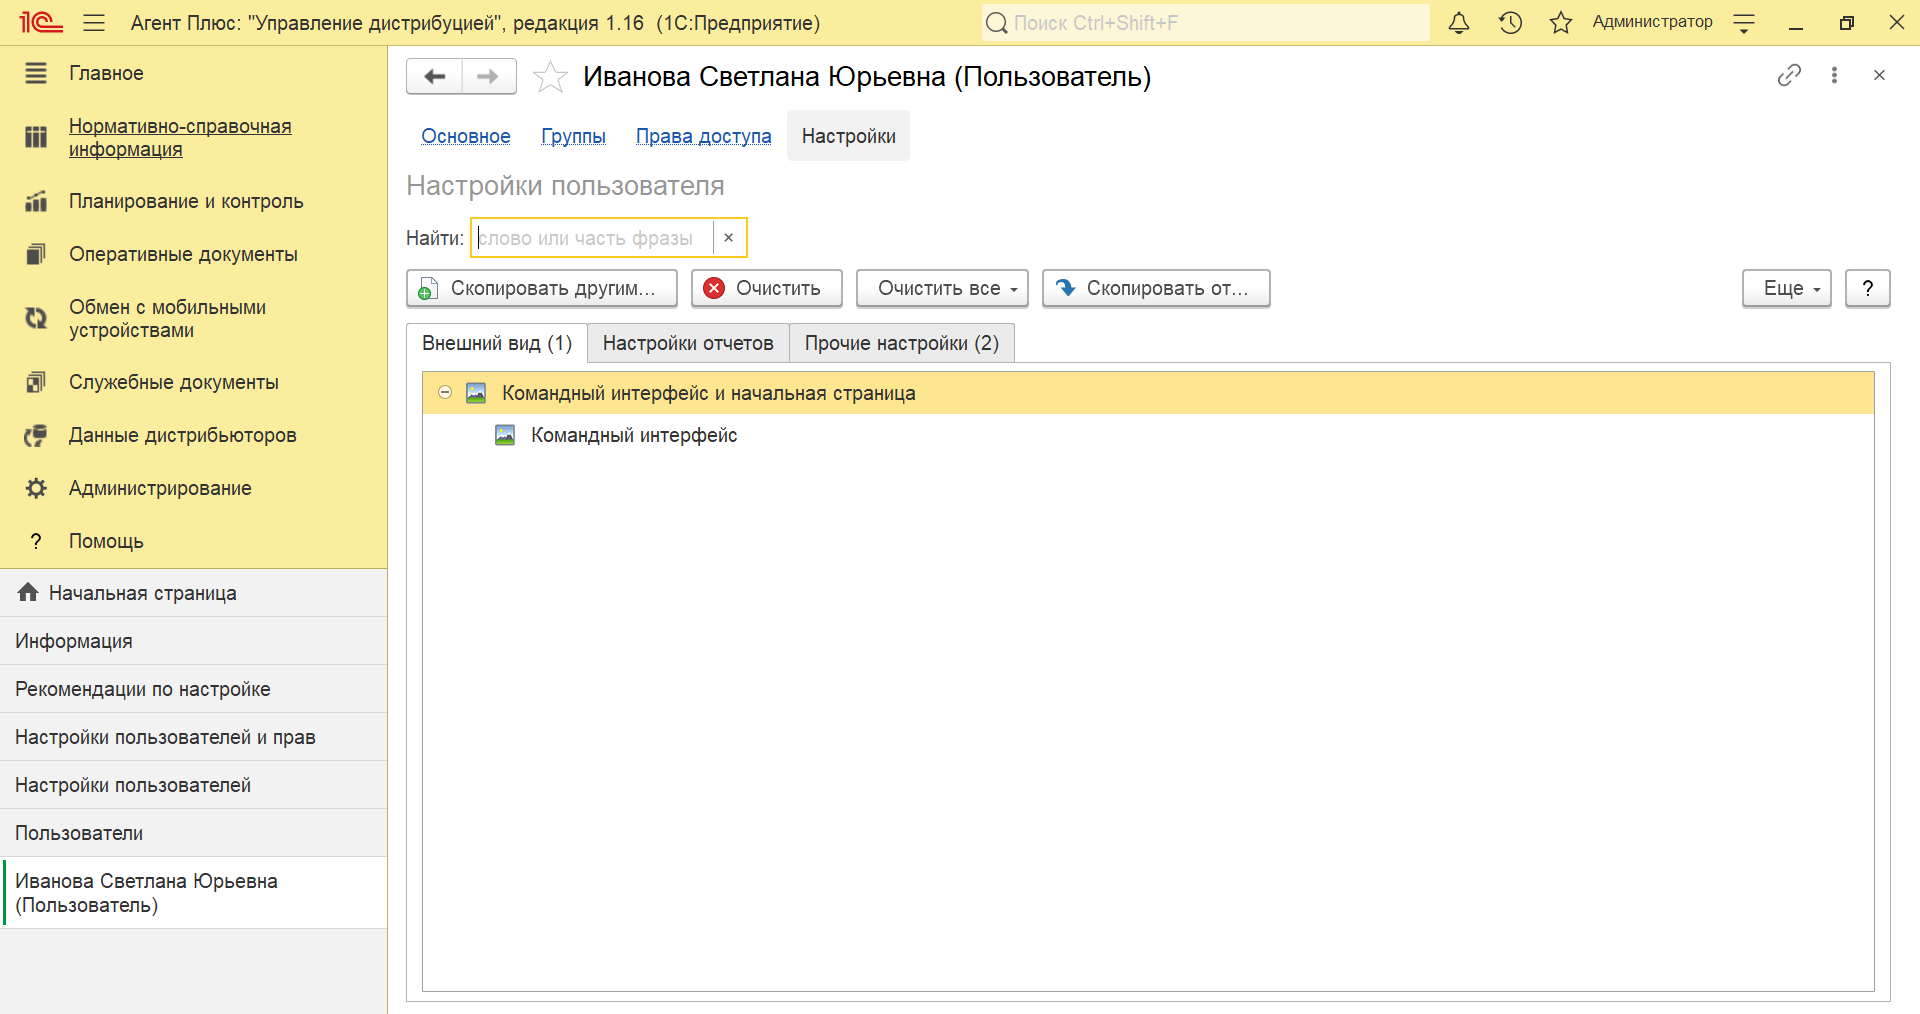This screenshot has height=1014, width=1920.
Task: Open help with the ? button
Action: coord(1867,288)
